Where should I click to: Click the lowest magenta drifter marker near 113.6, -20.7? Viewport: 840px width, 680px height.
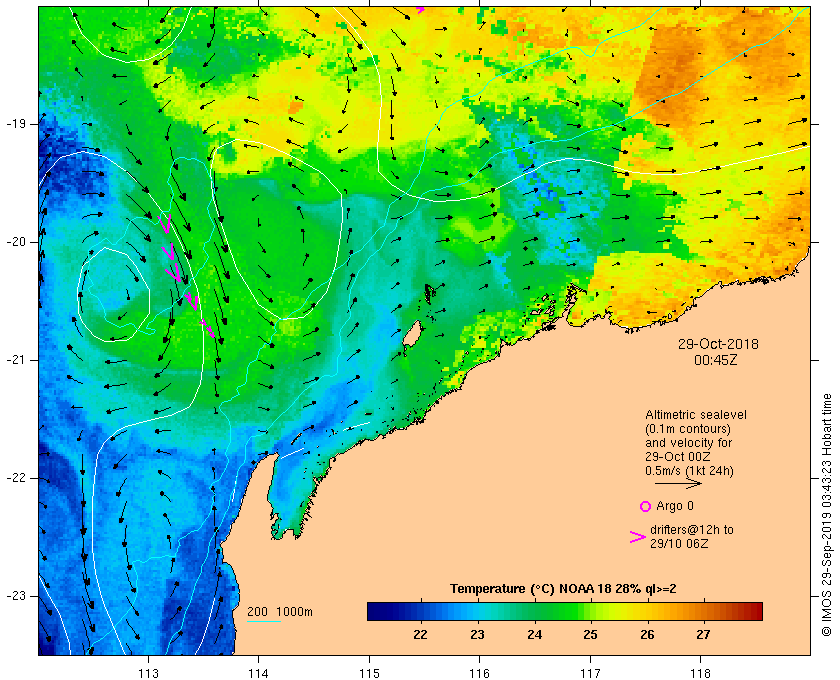(x=208, y=328)
